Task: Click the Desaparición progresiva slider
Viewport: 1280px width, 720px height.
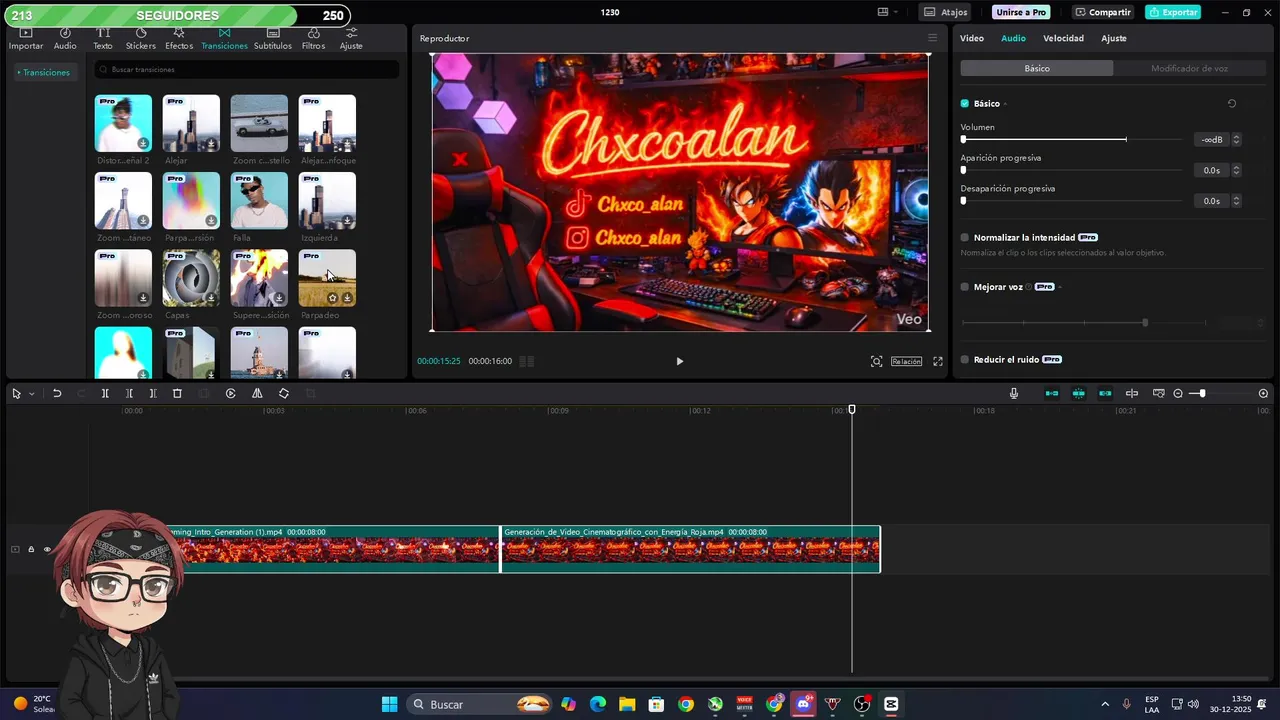Action: (x=1071, y=201)
